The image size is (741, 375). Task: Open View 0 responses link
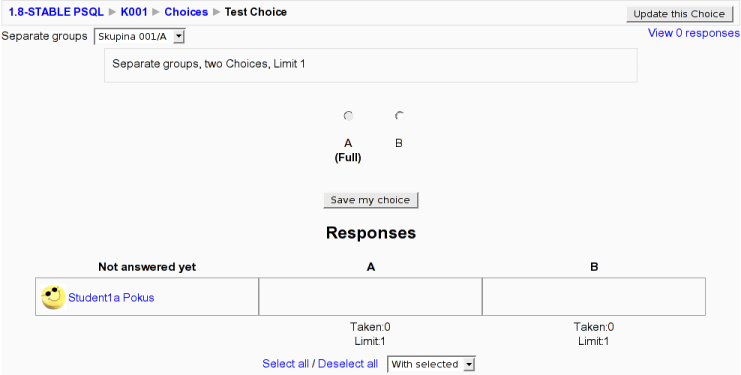click(x=693, y=33)
